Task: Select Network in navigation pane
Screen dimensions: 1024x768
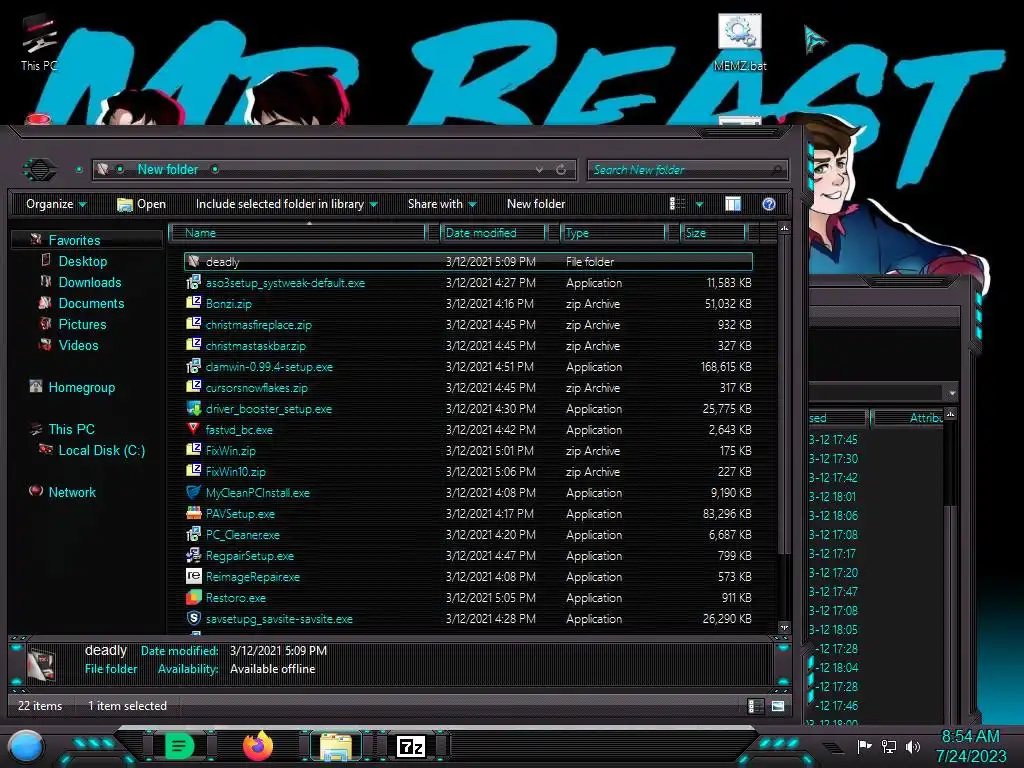Action: (x=72, y=492)
